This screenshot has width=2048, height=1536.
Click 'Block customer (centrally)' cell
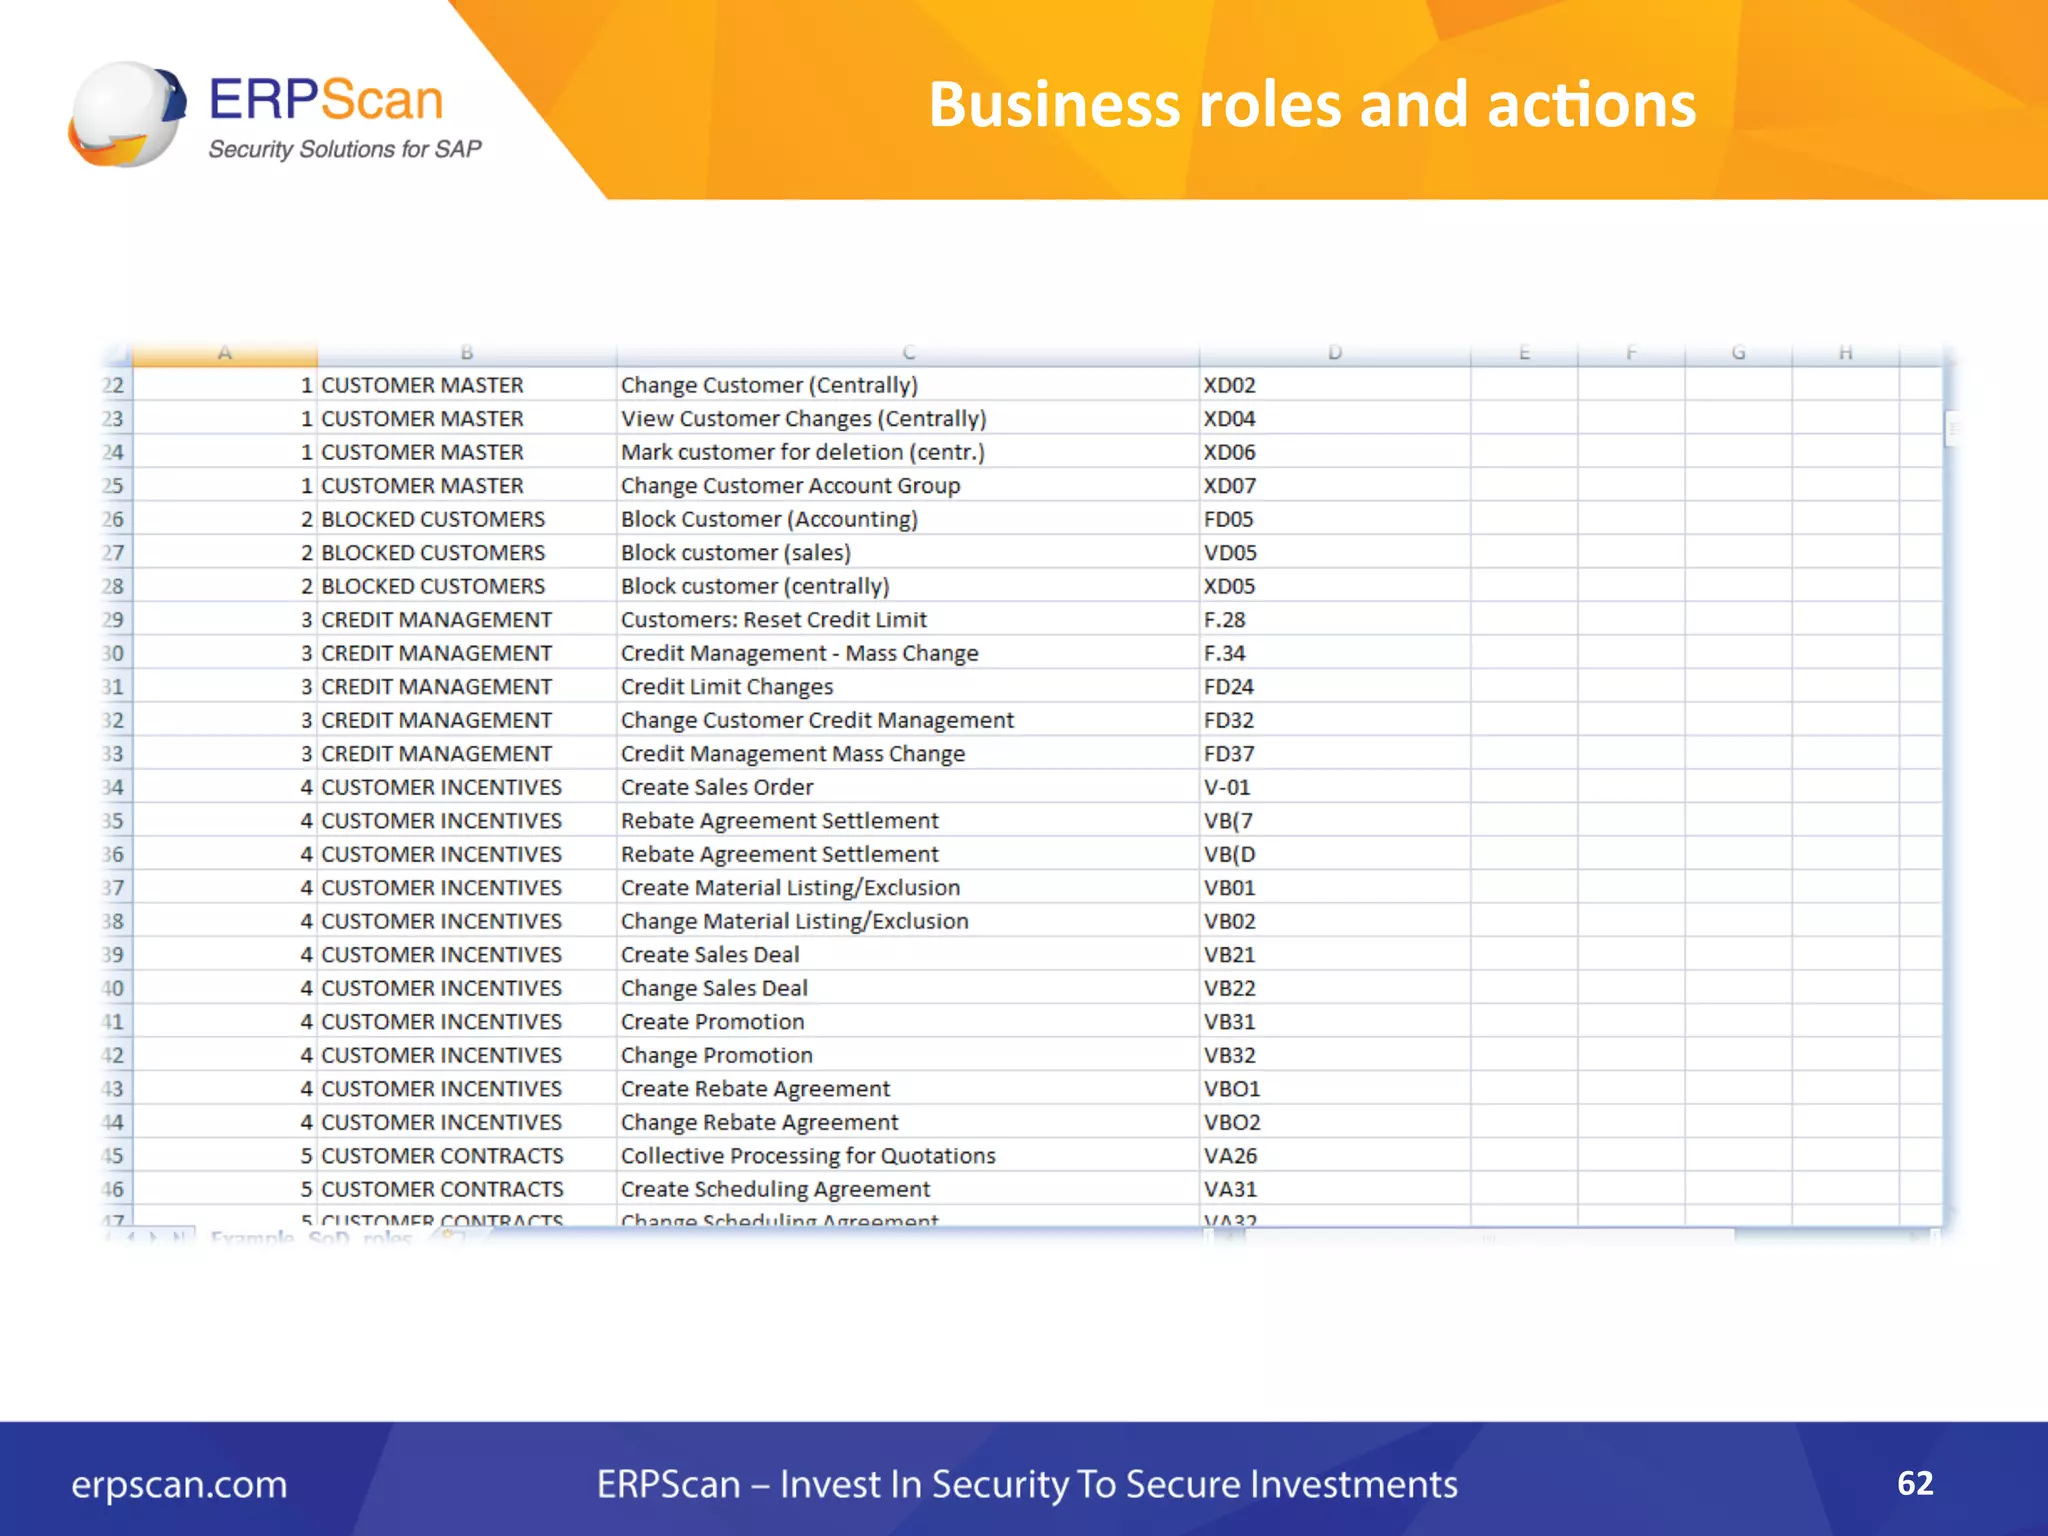click(908, 586)
